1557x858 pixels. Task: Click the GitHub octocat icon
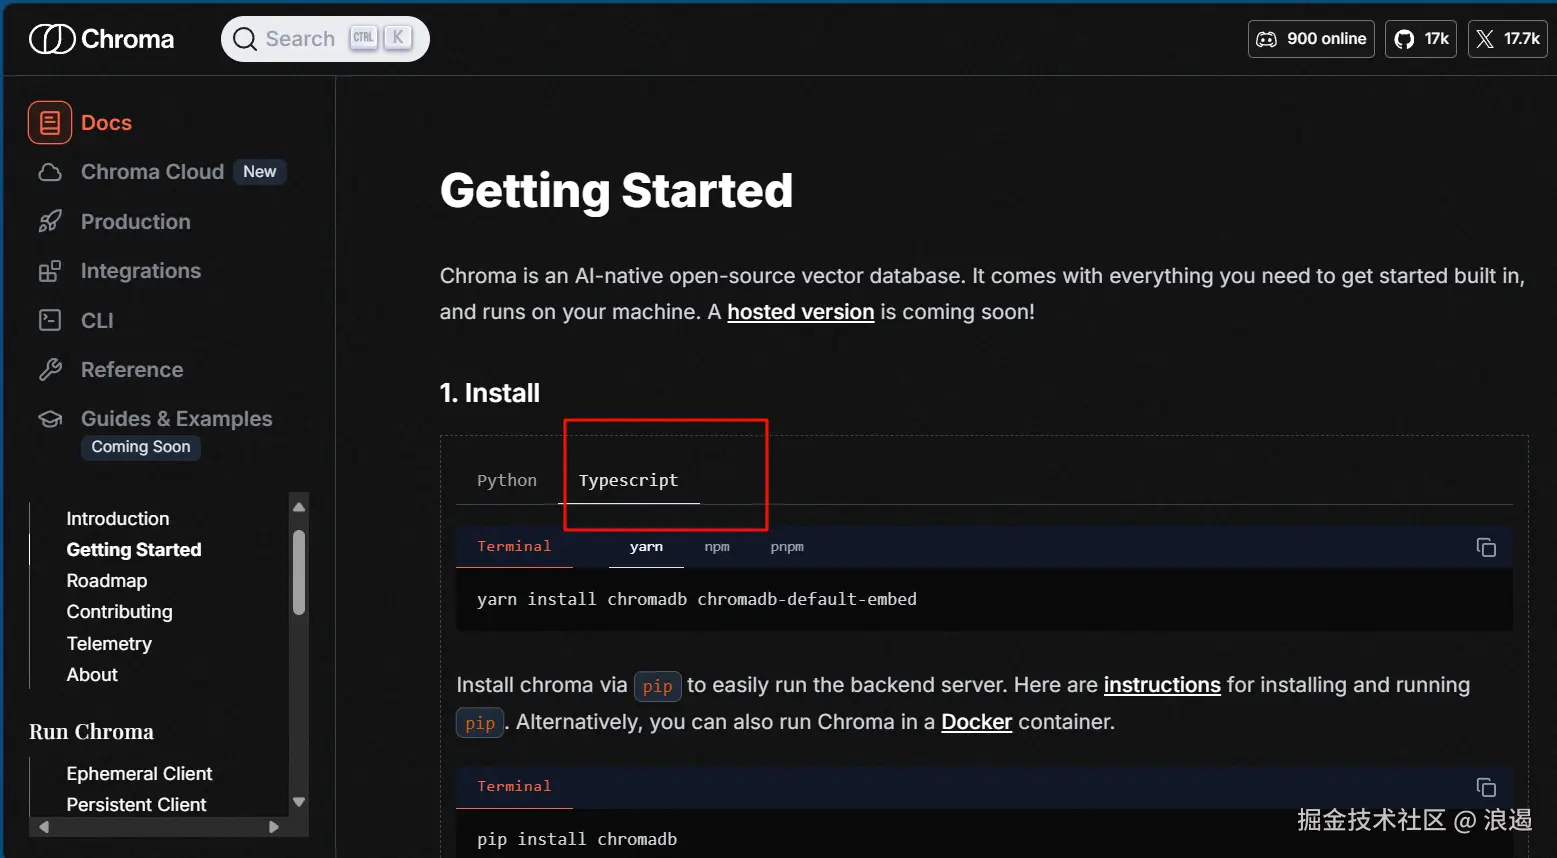1405,39
